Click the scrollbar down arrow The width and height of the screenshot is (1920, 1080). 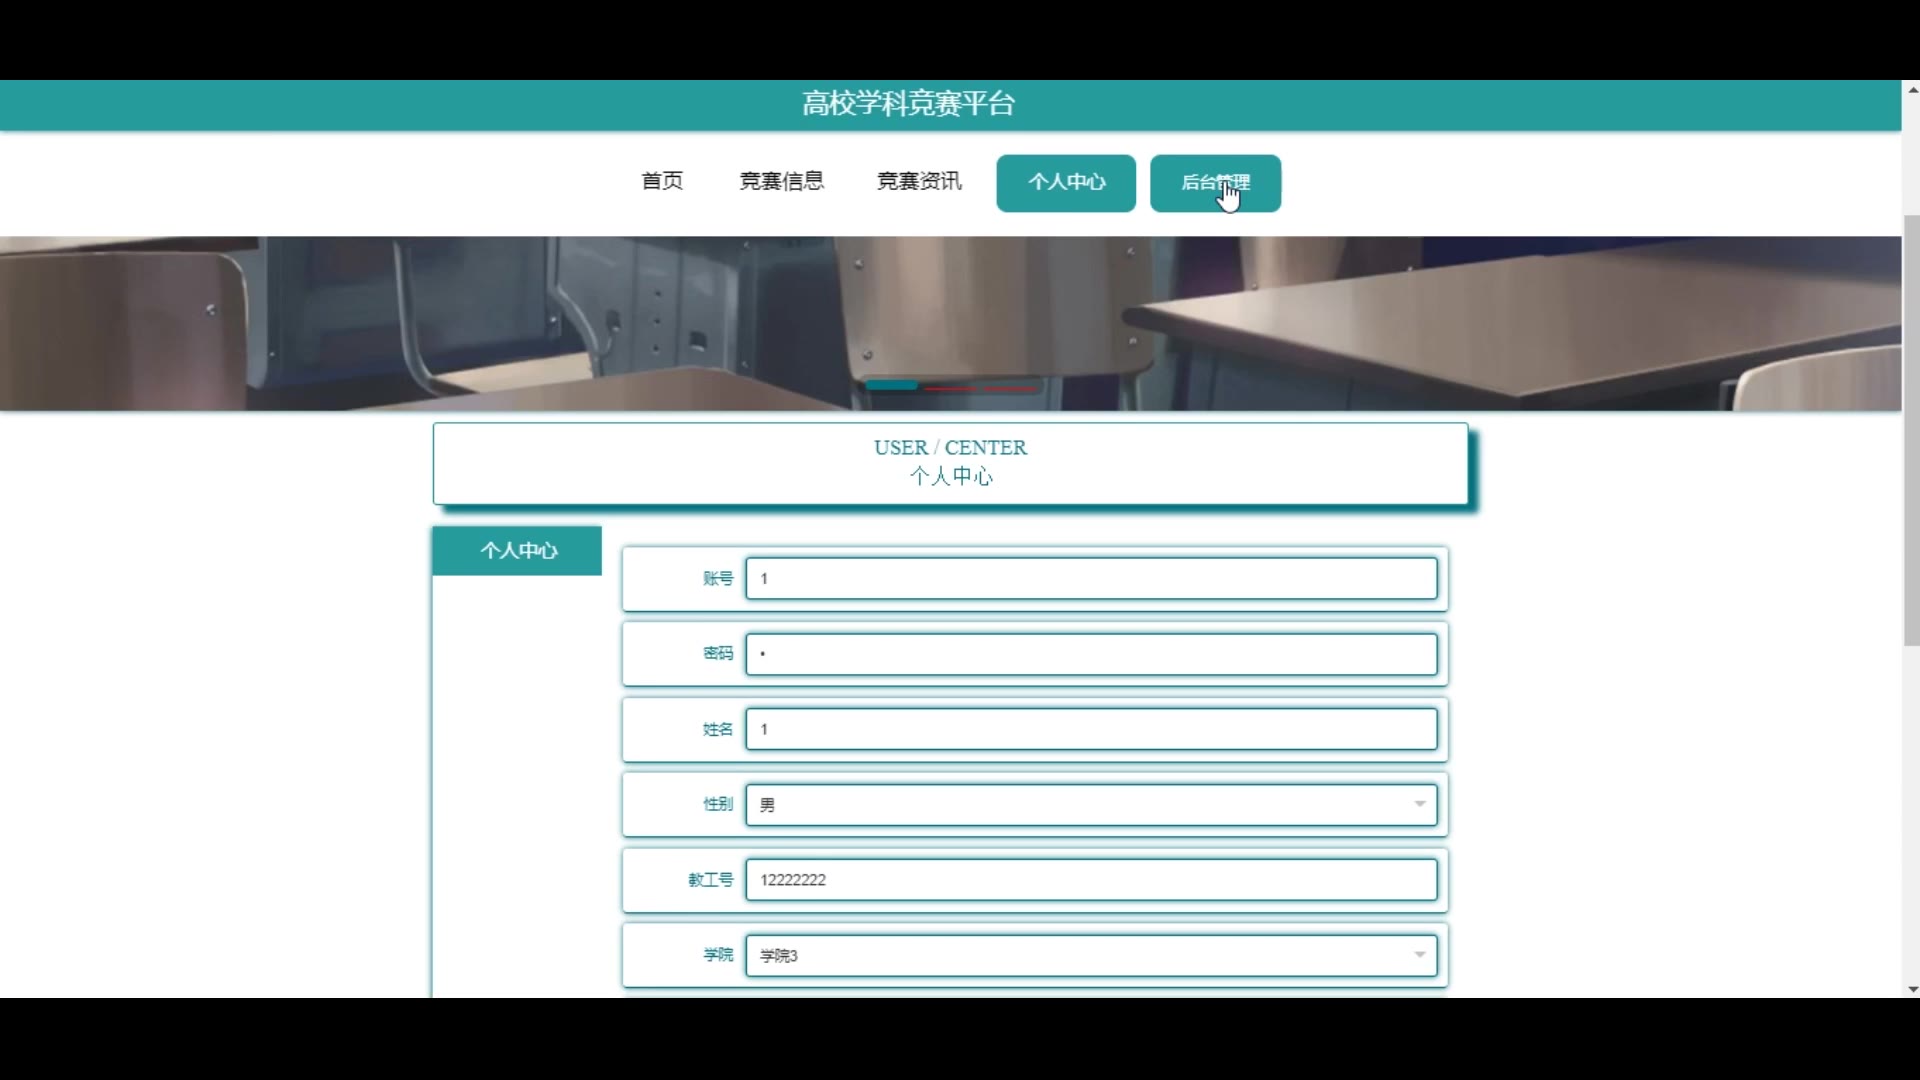pos(1912,989)
